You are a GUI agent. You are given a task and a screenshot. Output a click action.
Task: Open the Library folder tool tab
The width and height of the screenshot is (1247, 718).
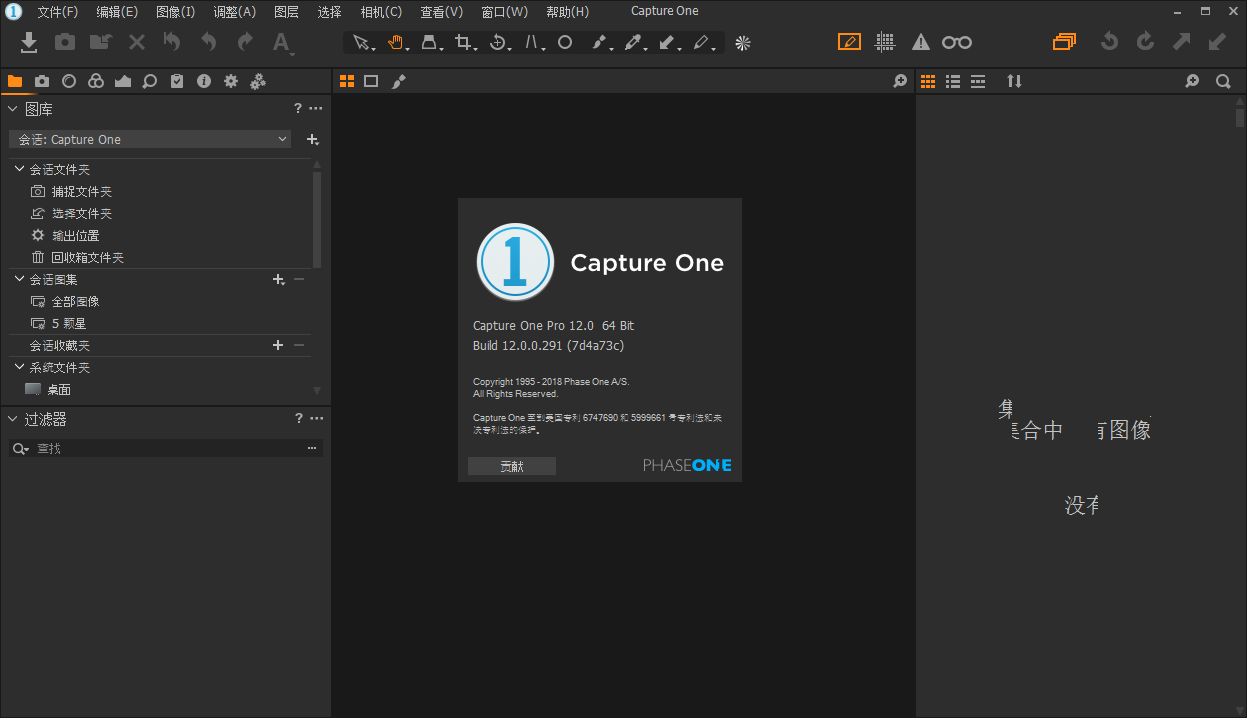15,81
